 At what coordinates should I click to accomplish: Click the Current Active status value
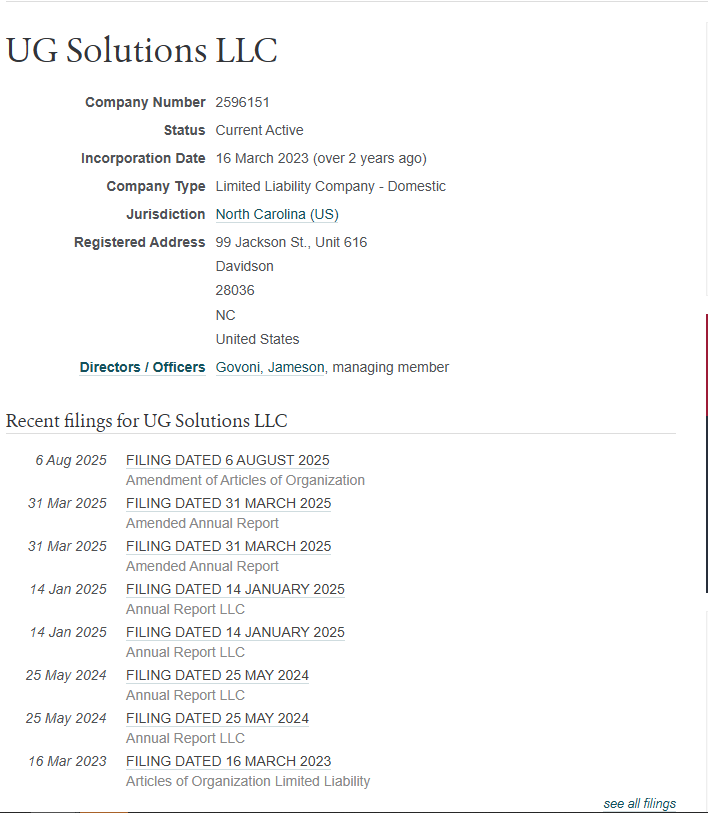[259, 131]
